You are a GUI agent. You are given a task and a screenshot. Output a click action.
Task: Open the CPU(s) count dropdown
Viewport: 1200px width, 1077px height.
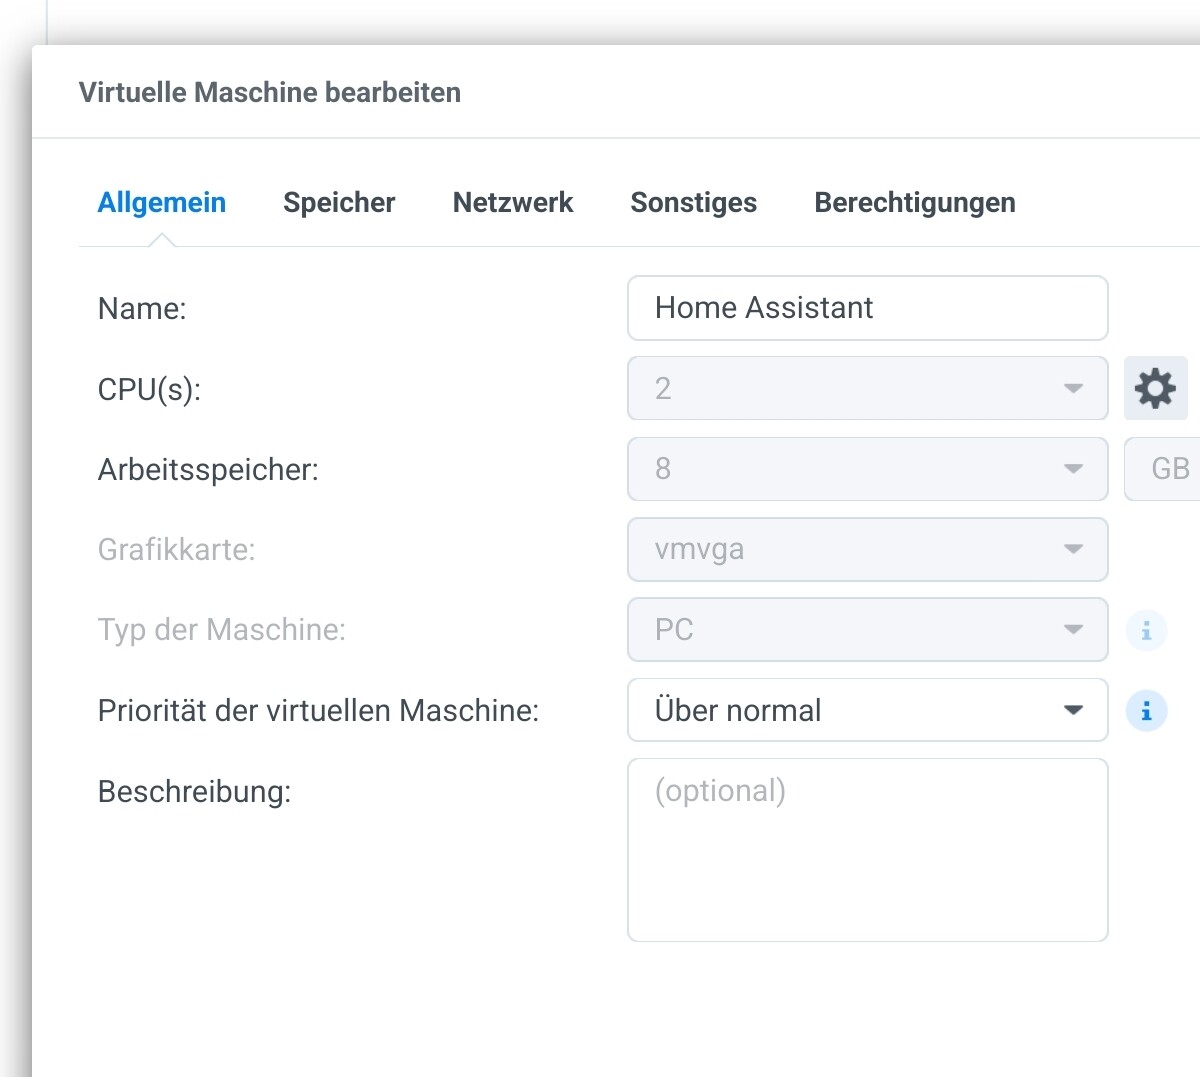pyautogui.click(x=866, y=388)
